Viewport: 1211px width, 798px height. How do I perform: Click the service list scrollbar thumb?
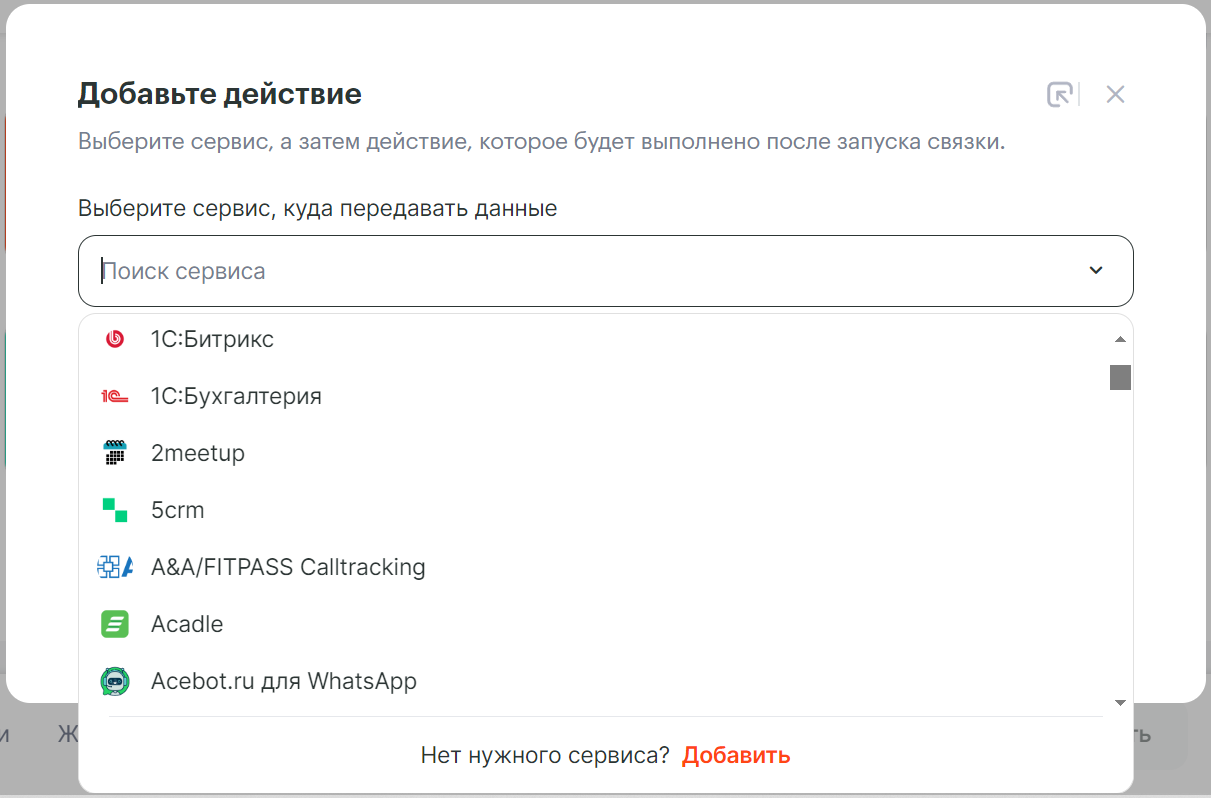coord(1120,377)
